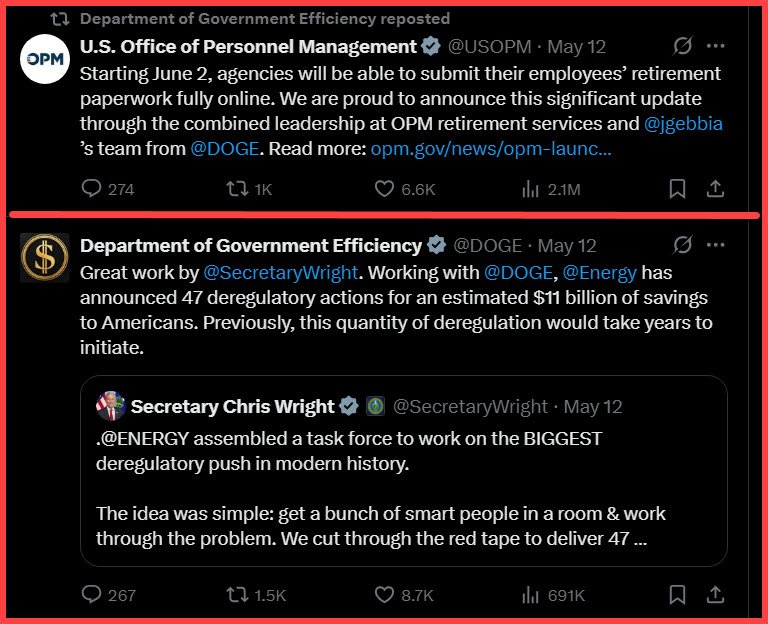Open Grok icon on the OPM post
This screenshot has width=768, height=624.
tap(683, 46)
